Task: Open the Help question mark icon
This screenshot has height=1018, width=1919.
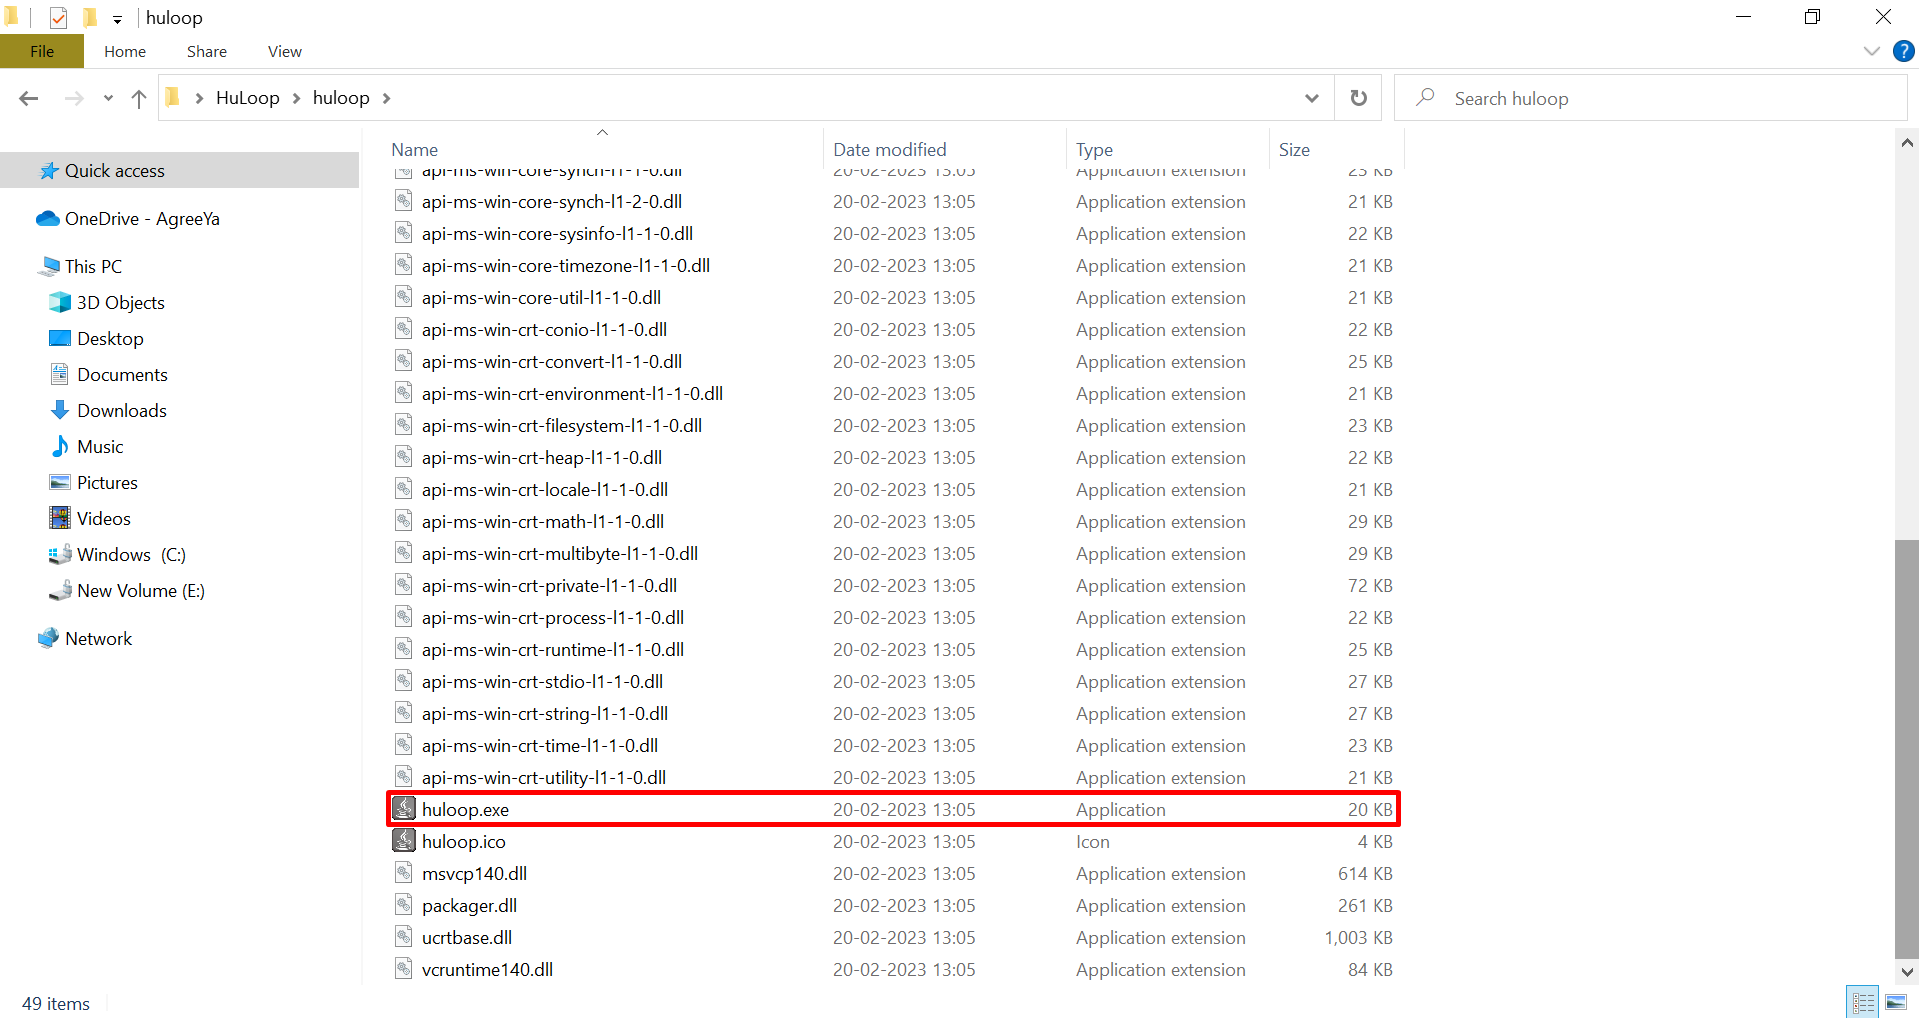Action: [1903, 52]
